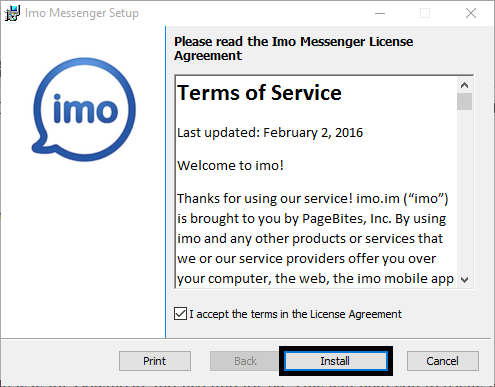Click the 'I accept the terms' label text
This screenshot has height=387, width=495.
(x=296, y=314)
